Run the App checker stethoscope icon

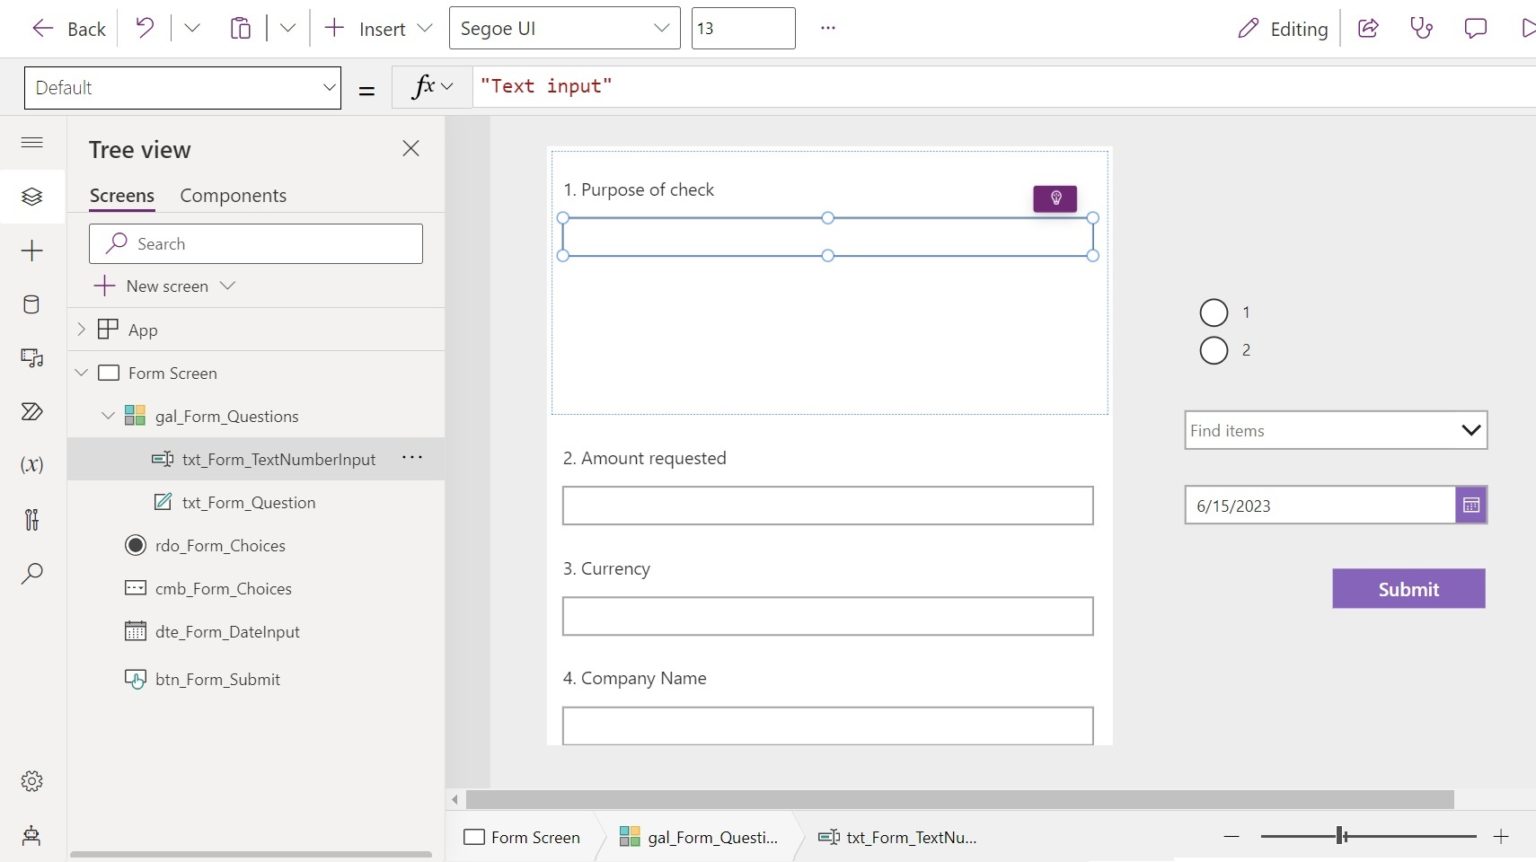pyautogui.click(x=1421, y=28)
